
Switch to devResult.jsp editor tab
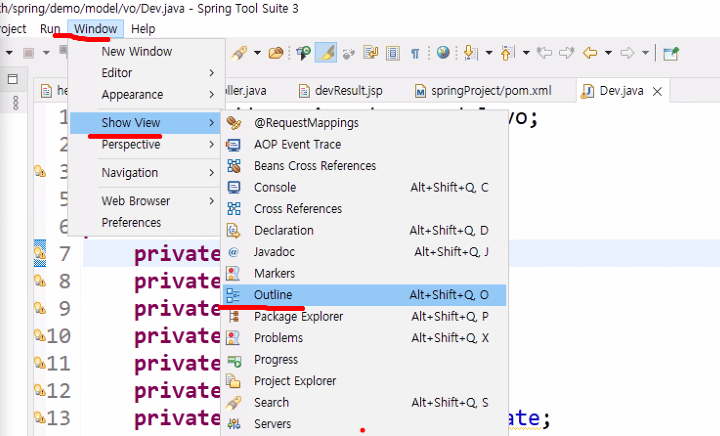pos(341,91)
